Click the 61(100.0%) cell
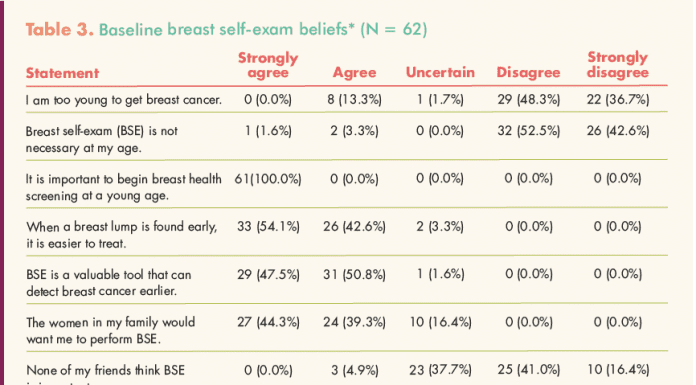The image size is (696, 385). pos(268,179)
